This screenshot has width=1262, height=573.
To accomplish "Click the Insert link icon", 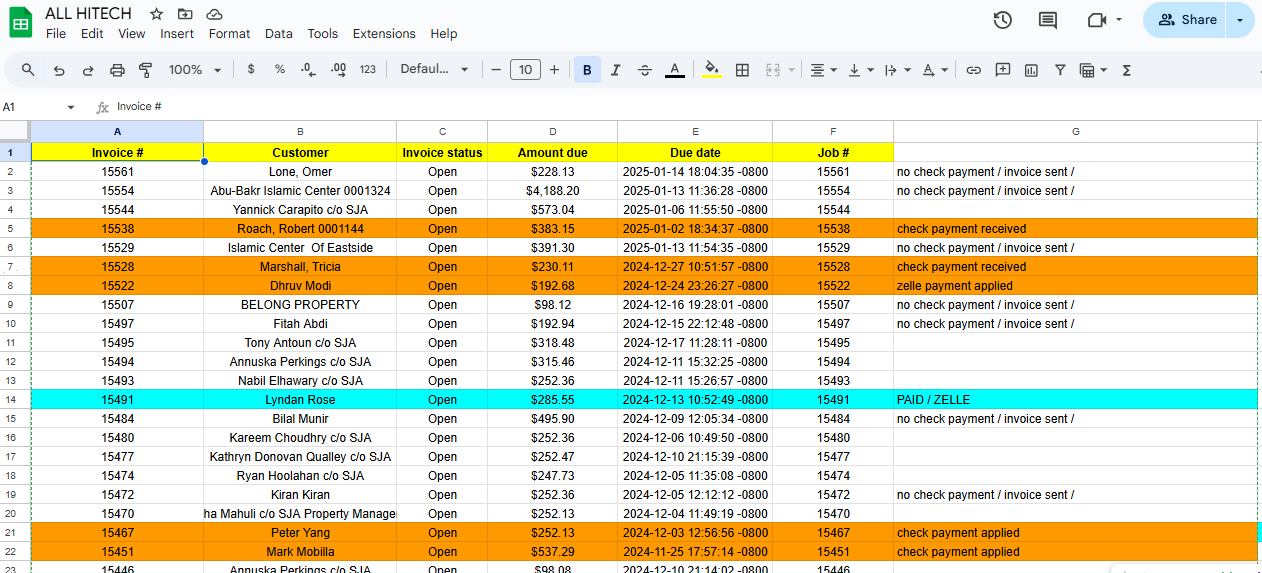I will point(973,70).
